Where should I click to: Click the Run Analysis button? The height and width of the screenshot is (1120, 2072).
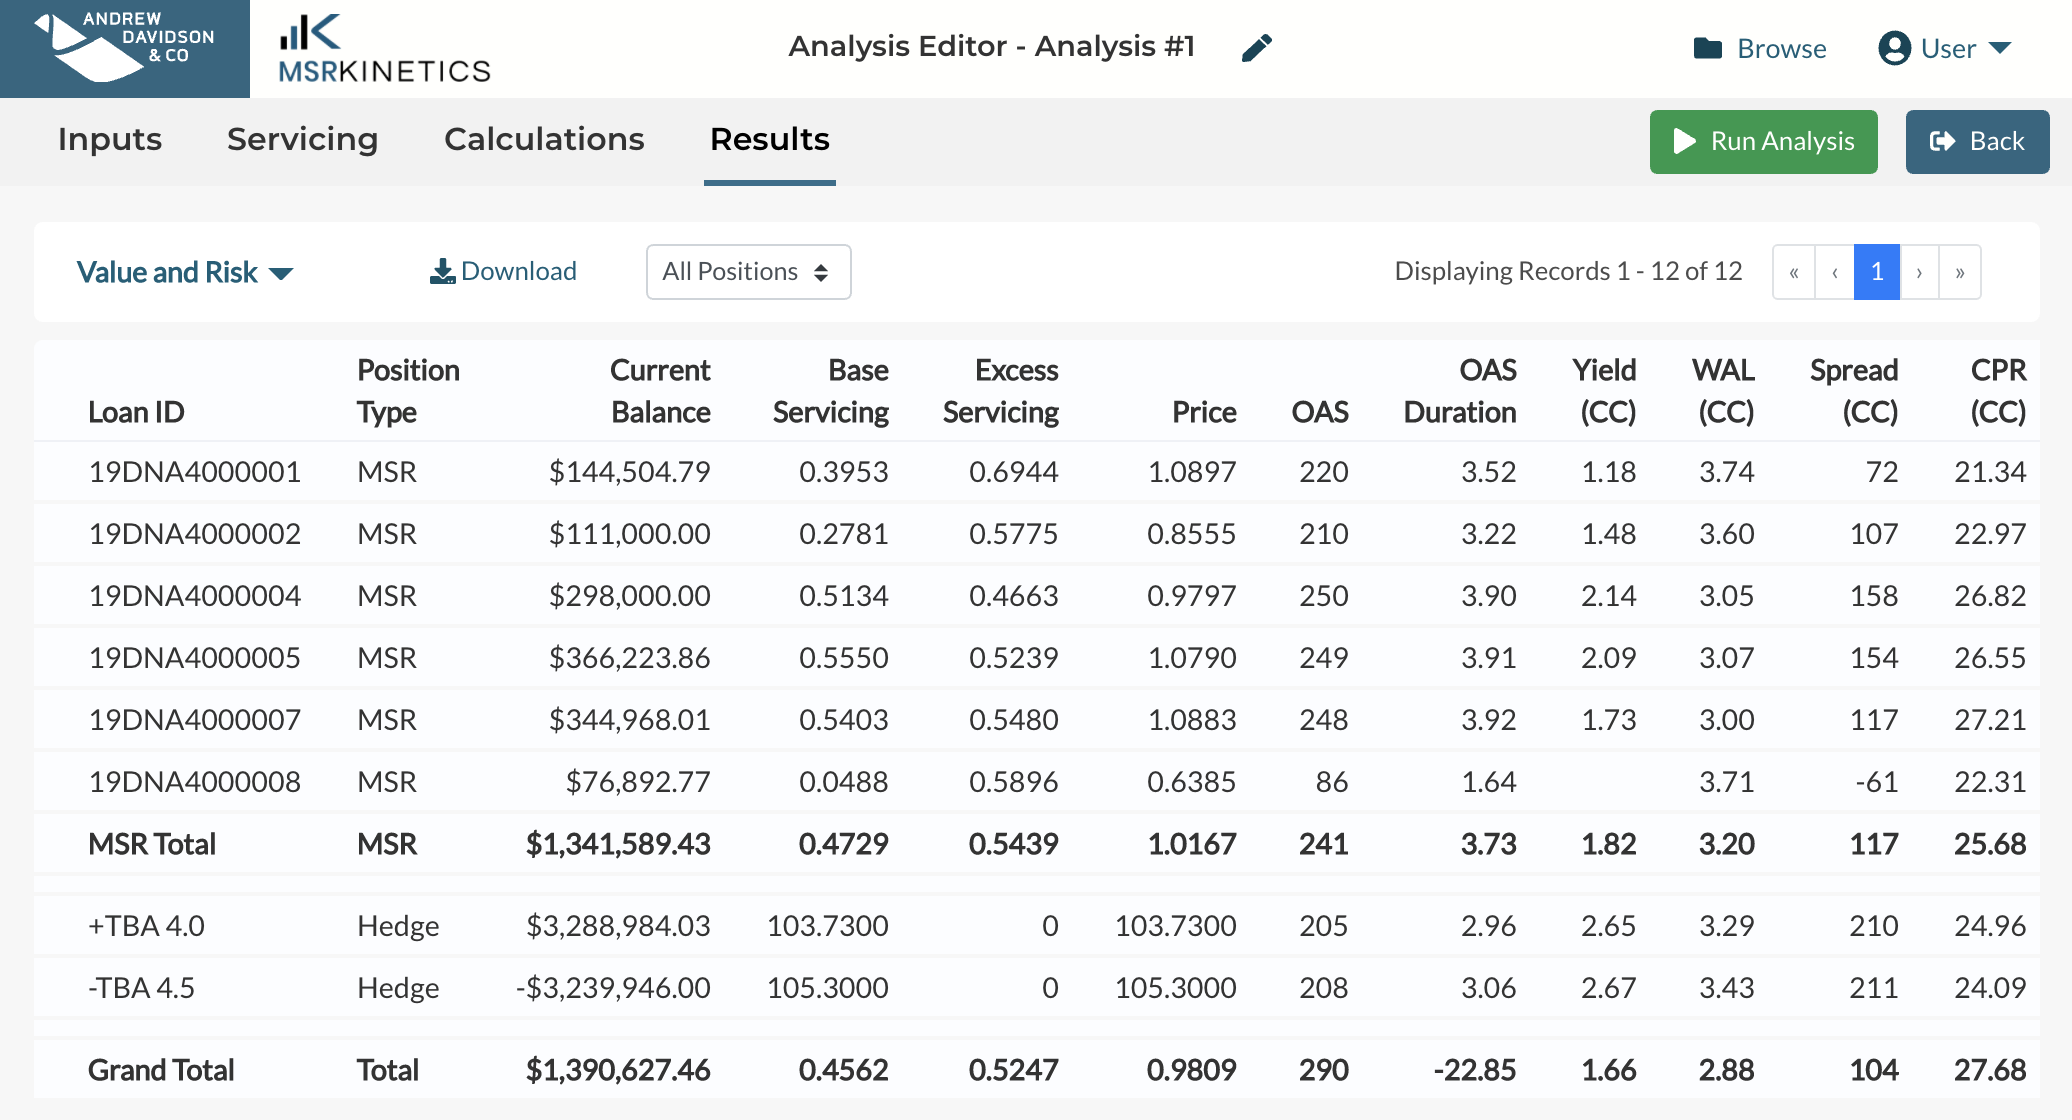point(1763,142)
